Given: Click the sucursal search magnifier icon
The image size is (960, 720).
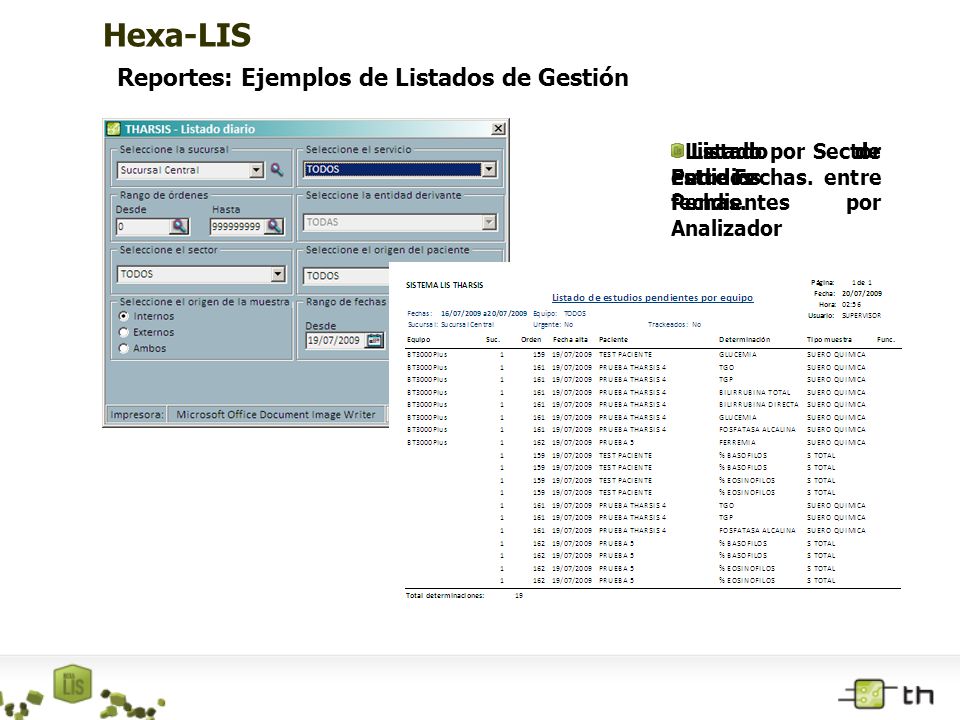Looking at the screenshot, I should coord(277,170).
